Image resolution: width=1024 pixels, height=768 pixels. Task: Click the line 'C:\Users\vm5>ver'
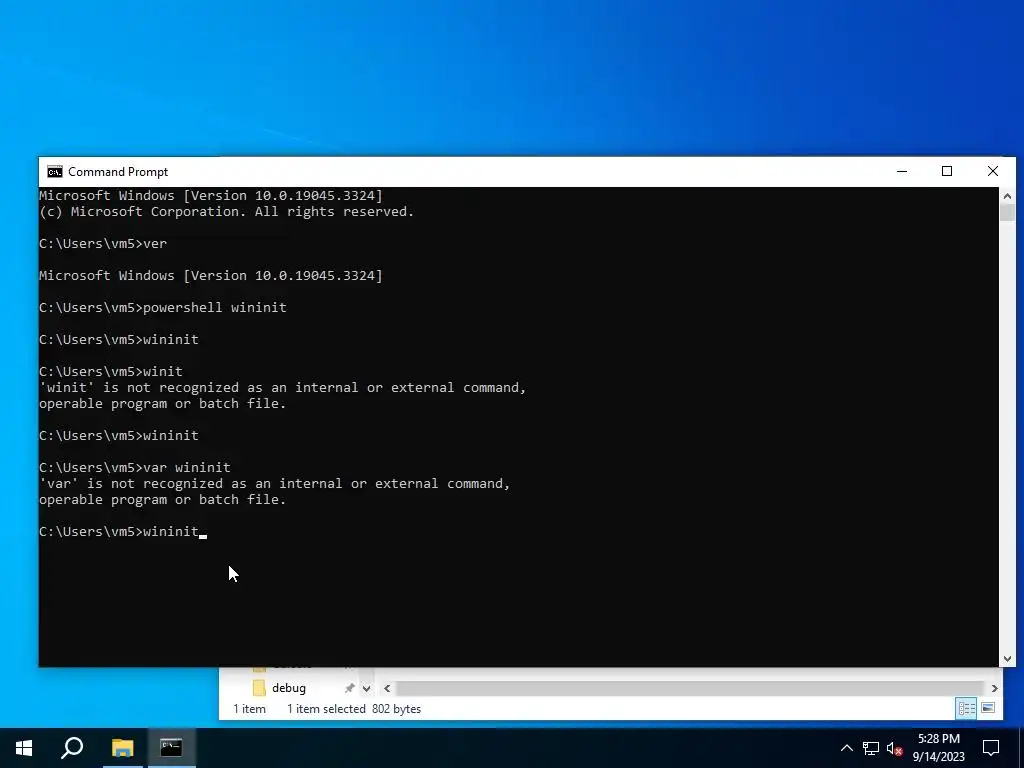click(x=103, y=244)
